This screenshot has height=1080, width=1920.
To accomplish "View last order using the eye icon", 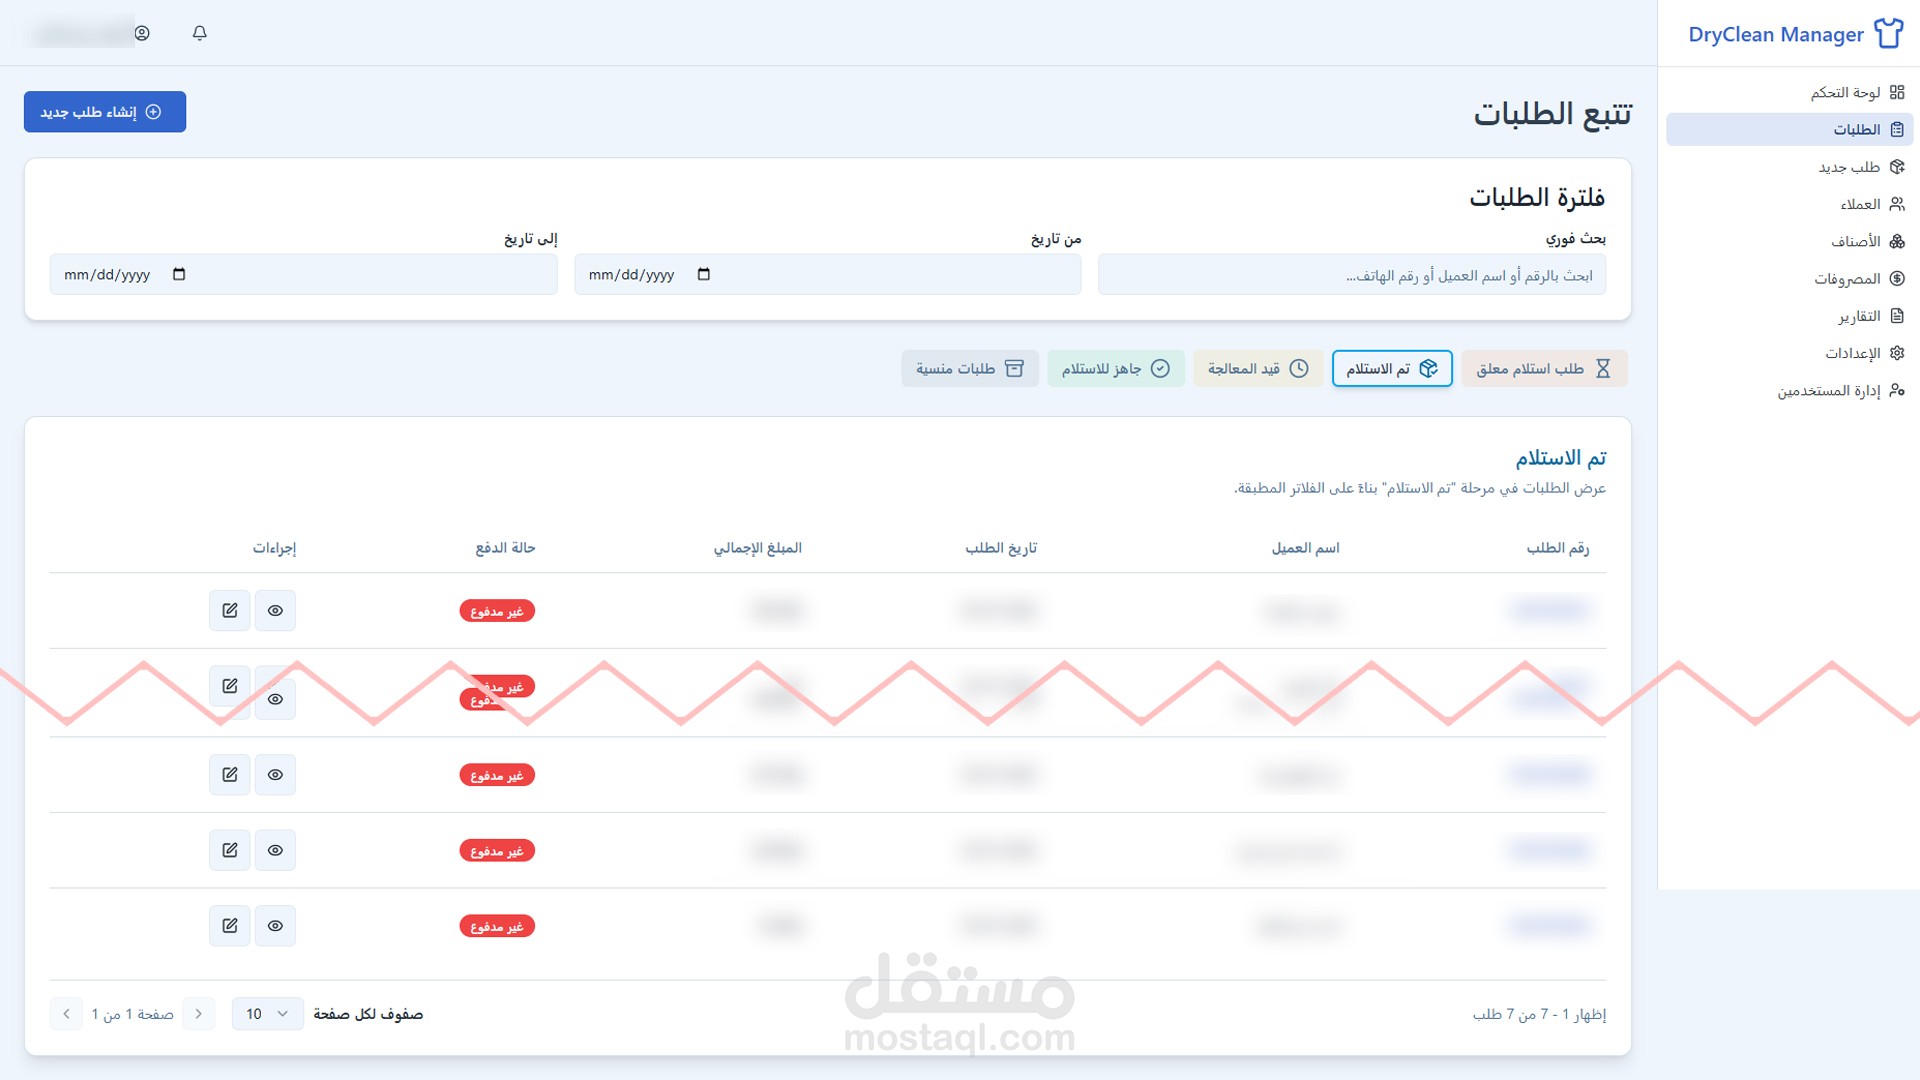I will click(275, 925).
